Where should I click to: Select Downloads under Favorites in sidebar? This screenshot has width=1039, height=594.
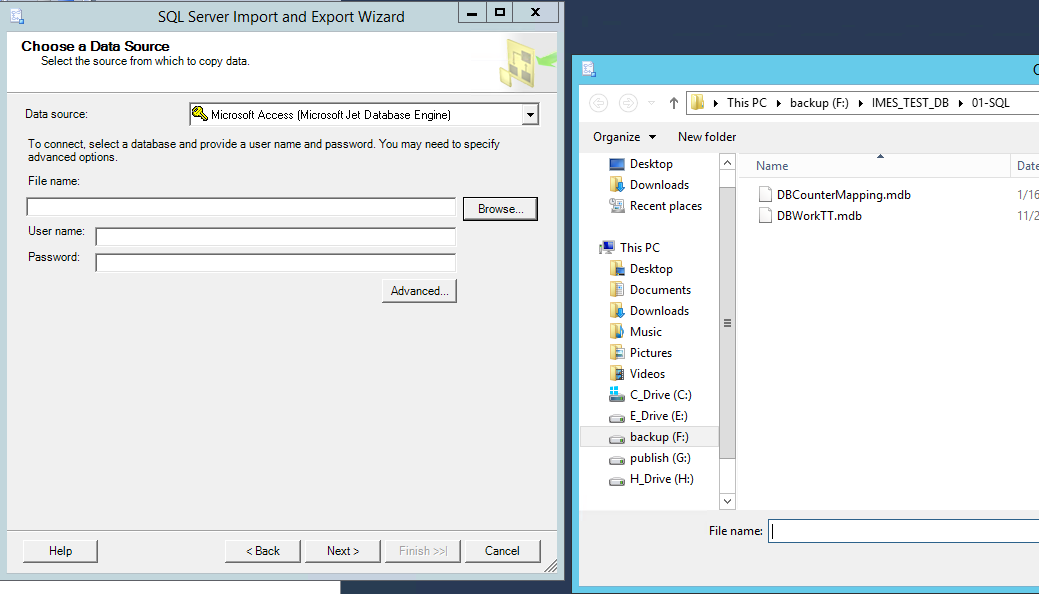point(659,185)
